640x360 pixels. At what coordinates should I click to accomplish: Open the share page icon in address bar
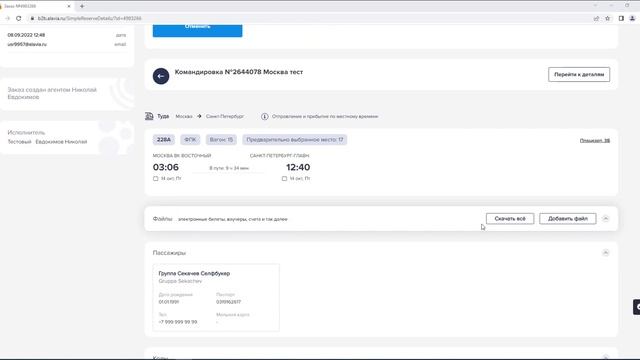coord(596,18)
